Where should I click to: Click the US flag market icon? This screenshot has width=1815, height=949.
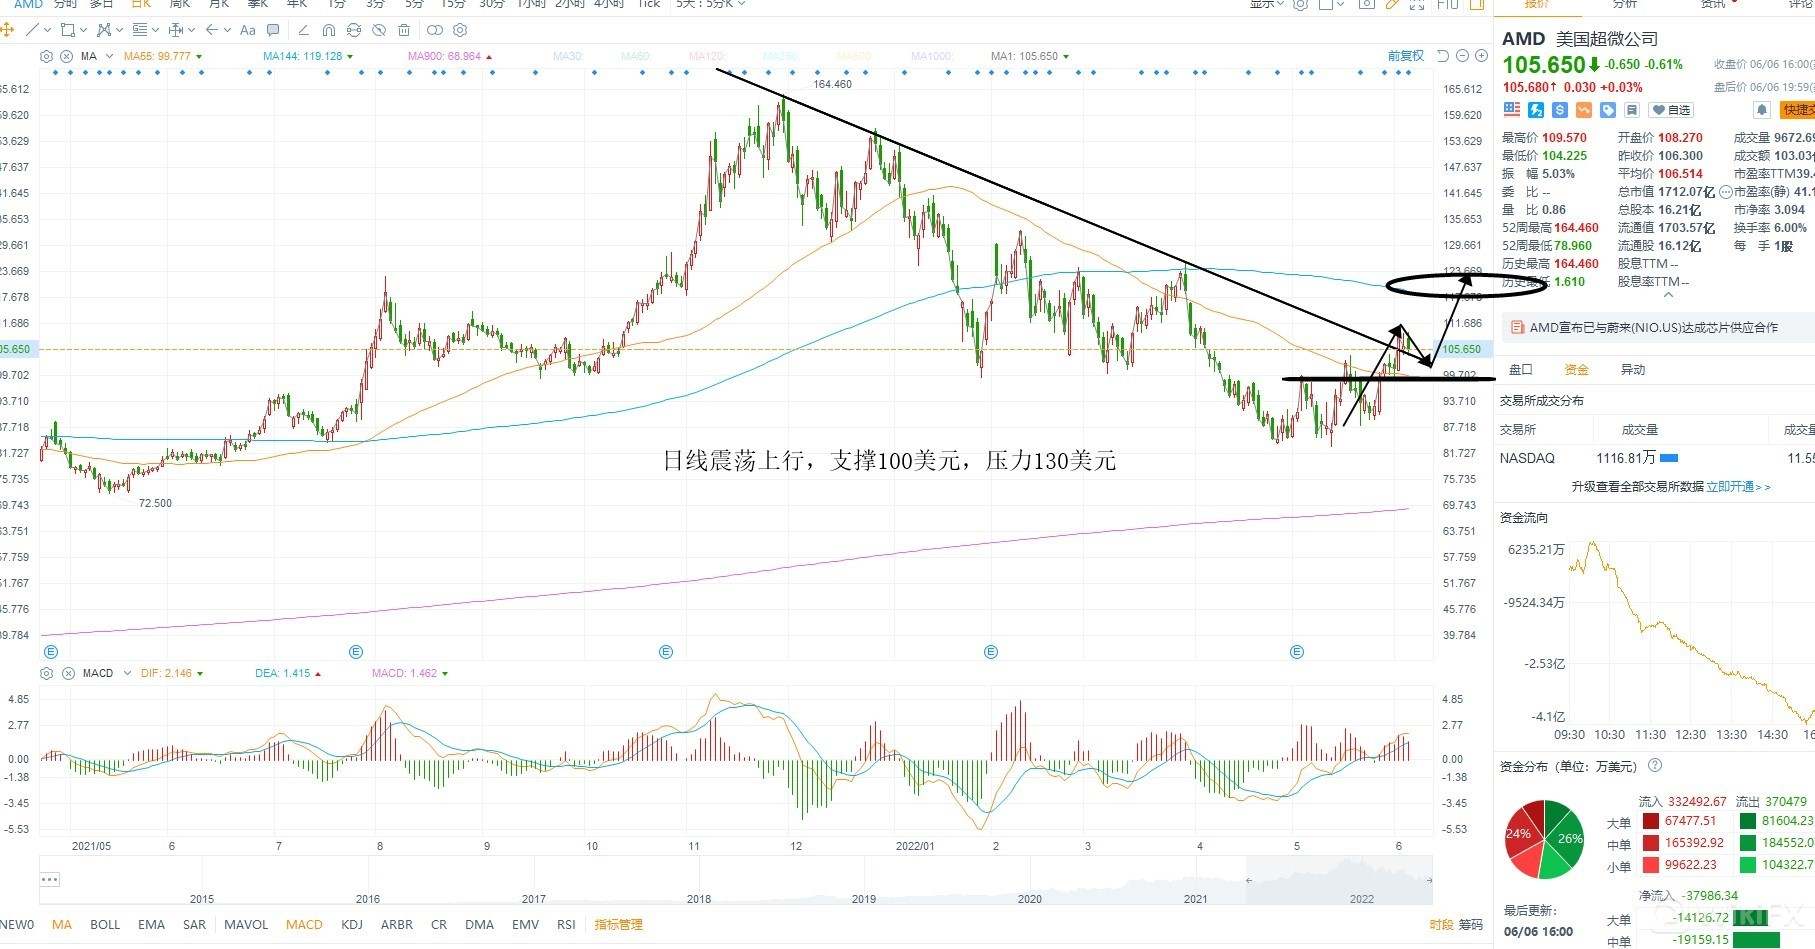tap(1511, 110)
